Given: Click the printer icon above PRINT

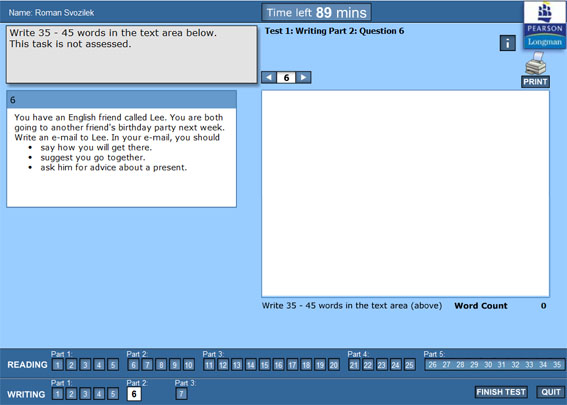Looking at the screenshot, I should point(536,63).
